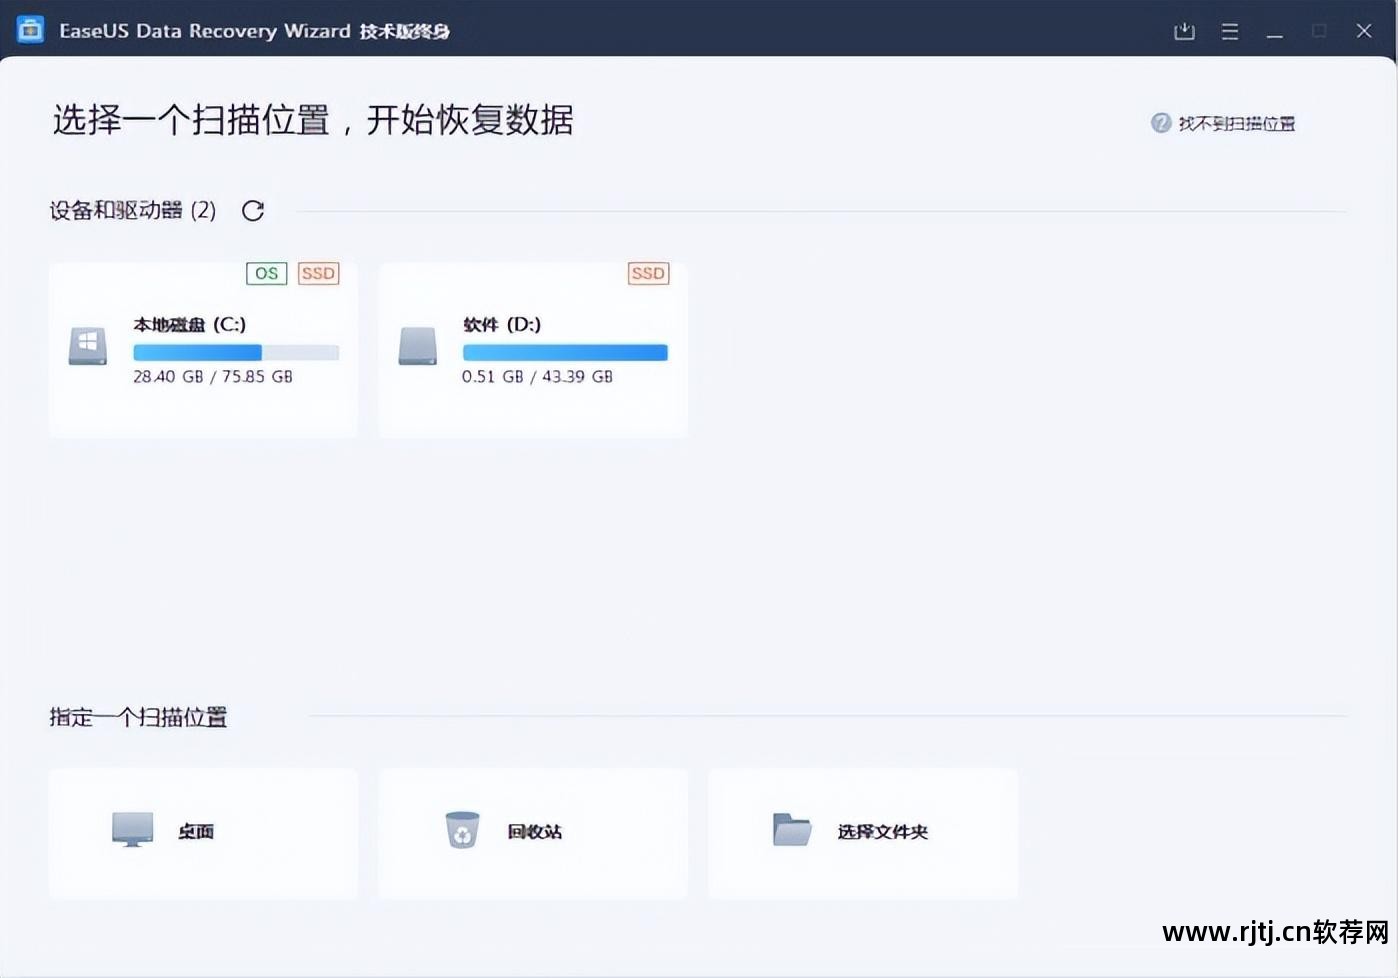The height and width of the screenshot is (978, 1398).
Task: Select the 本地磁盘 (C:) drive card
Action: tap(203, 349)
